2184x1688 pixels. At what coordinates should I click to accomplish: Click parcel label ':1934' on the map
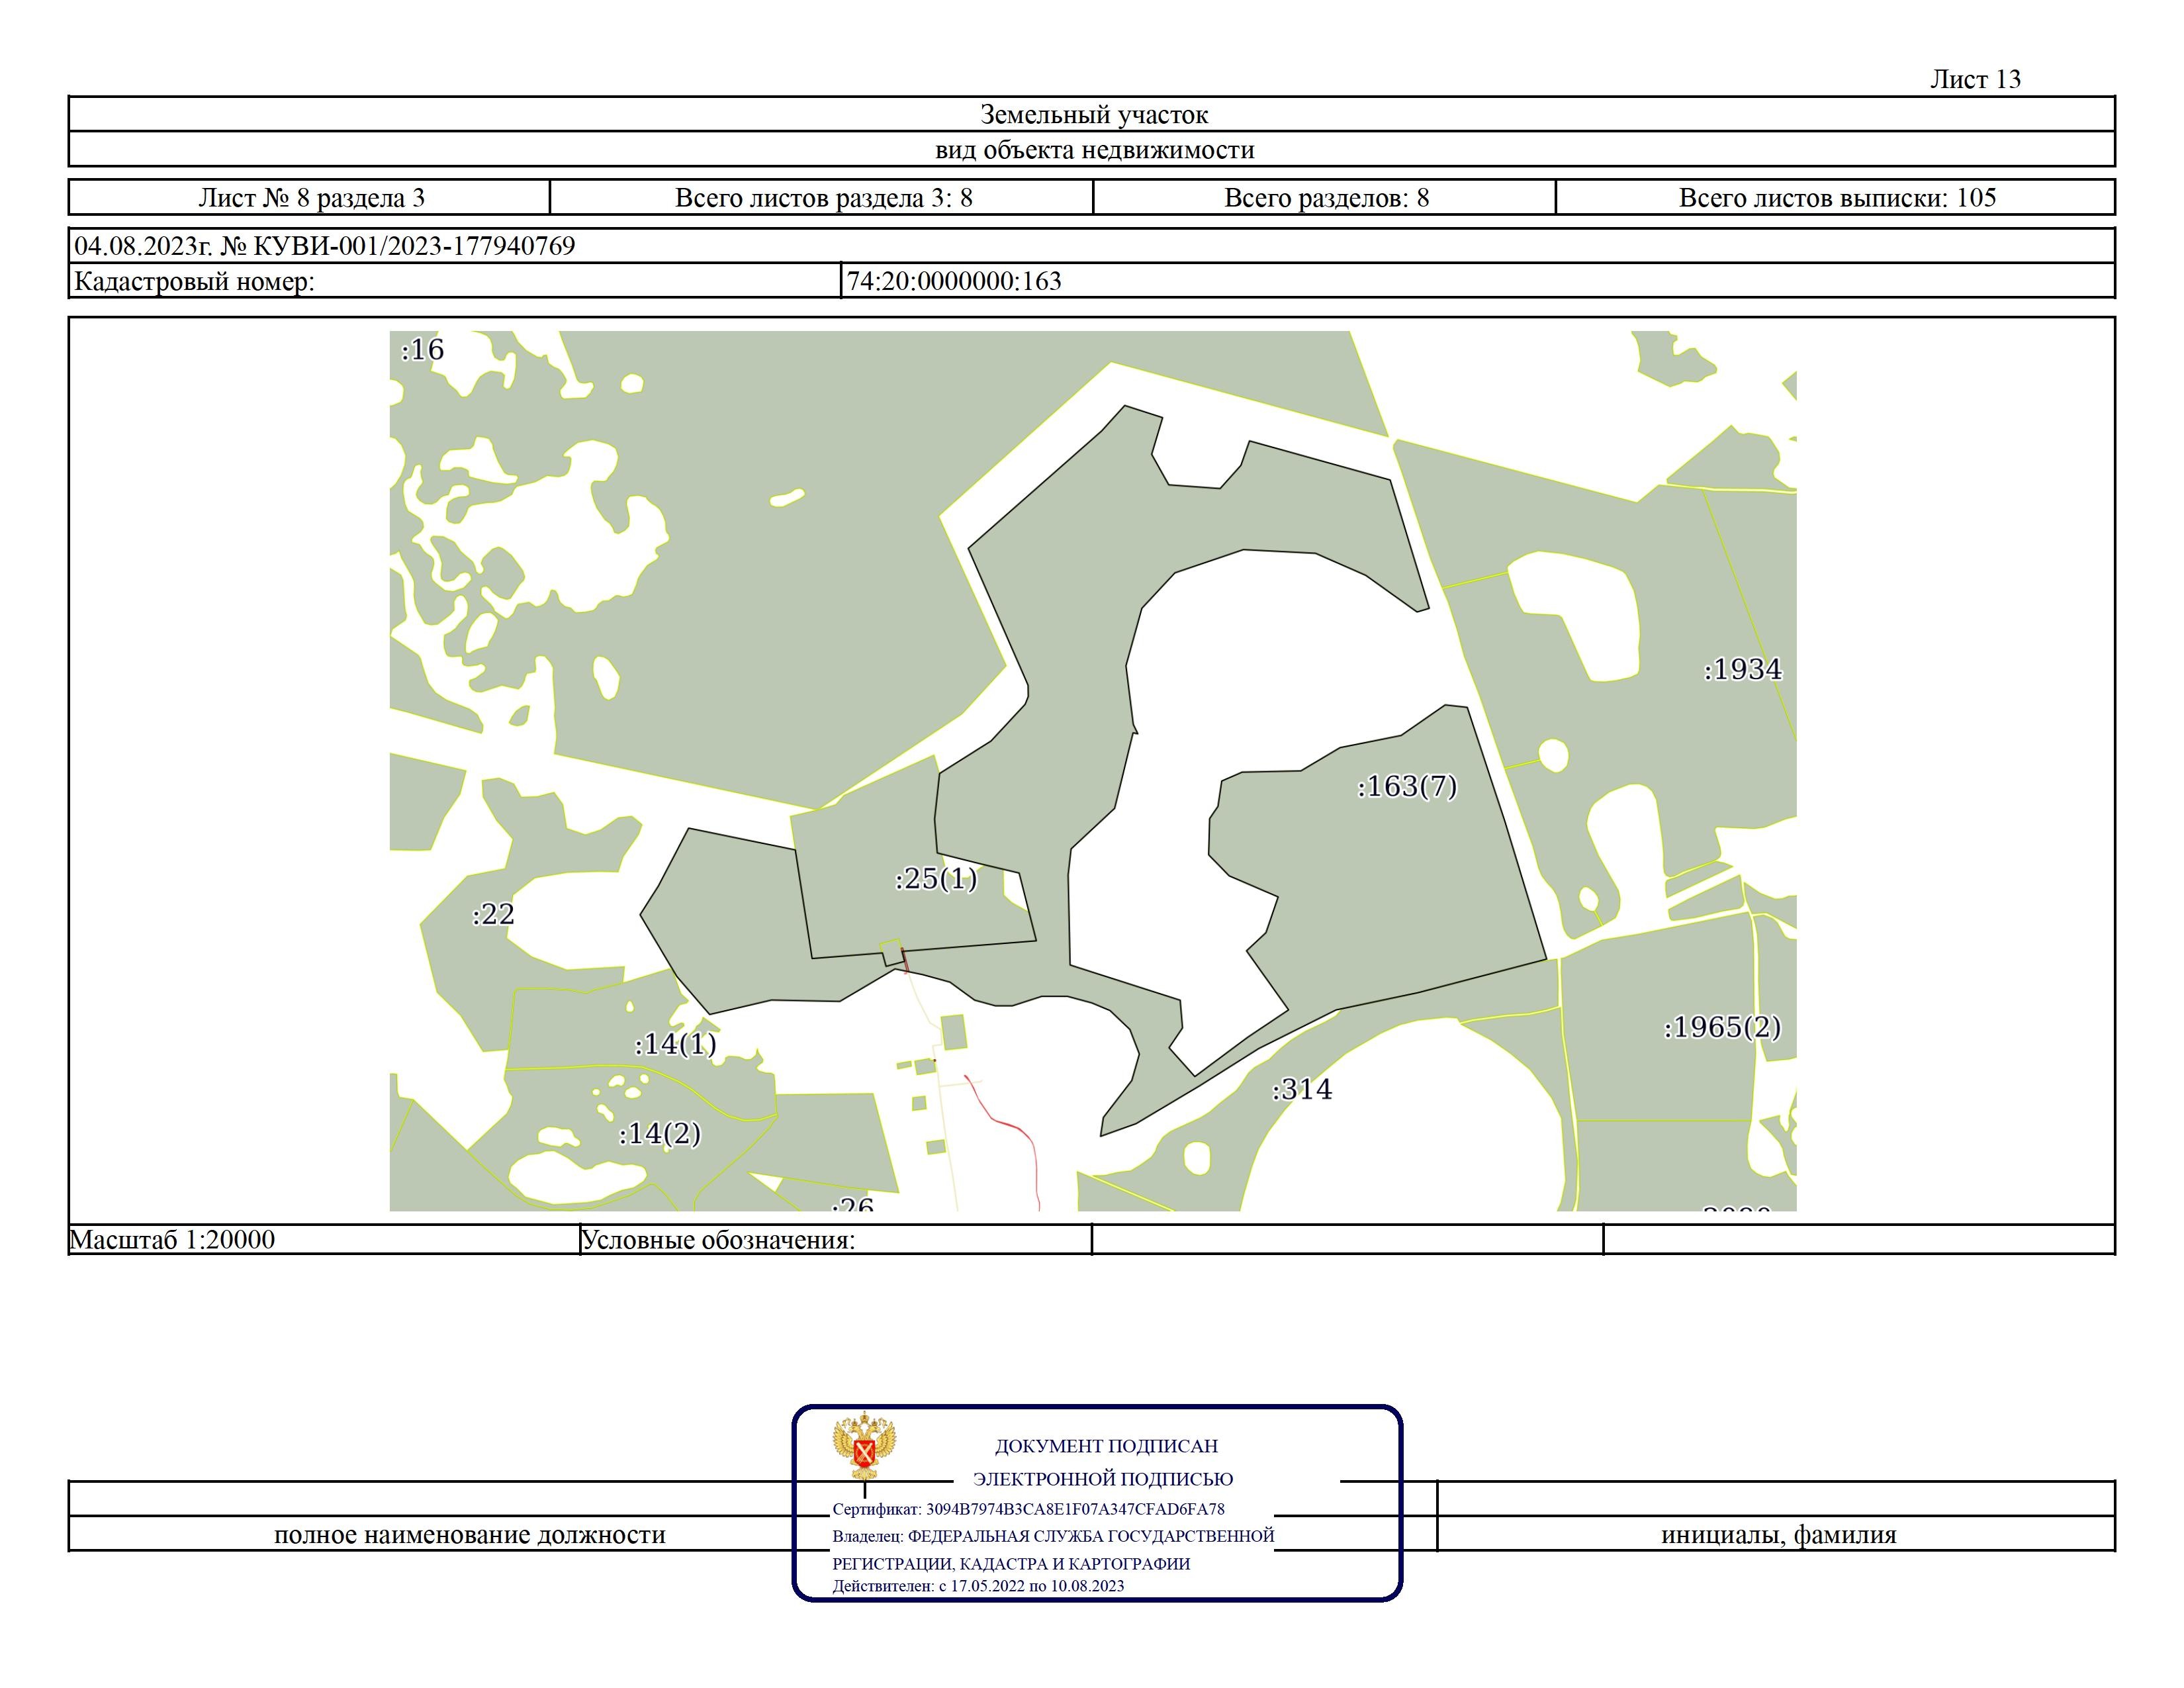[x=1742, y=669]
